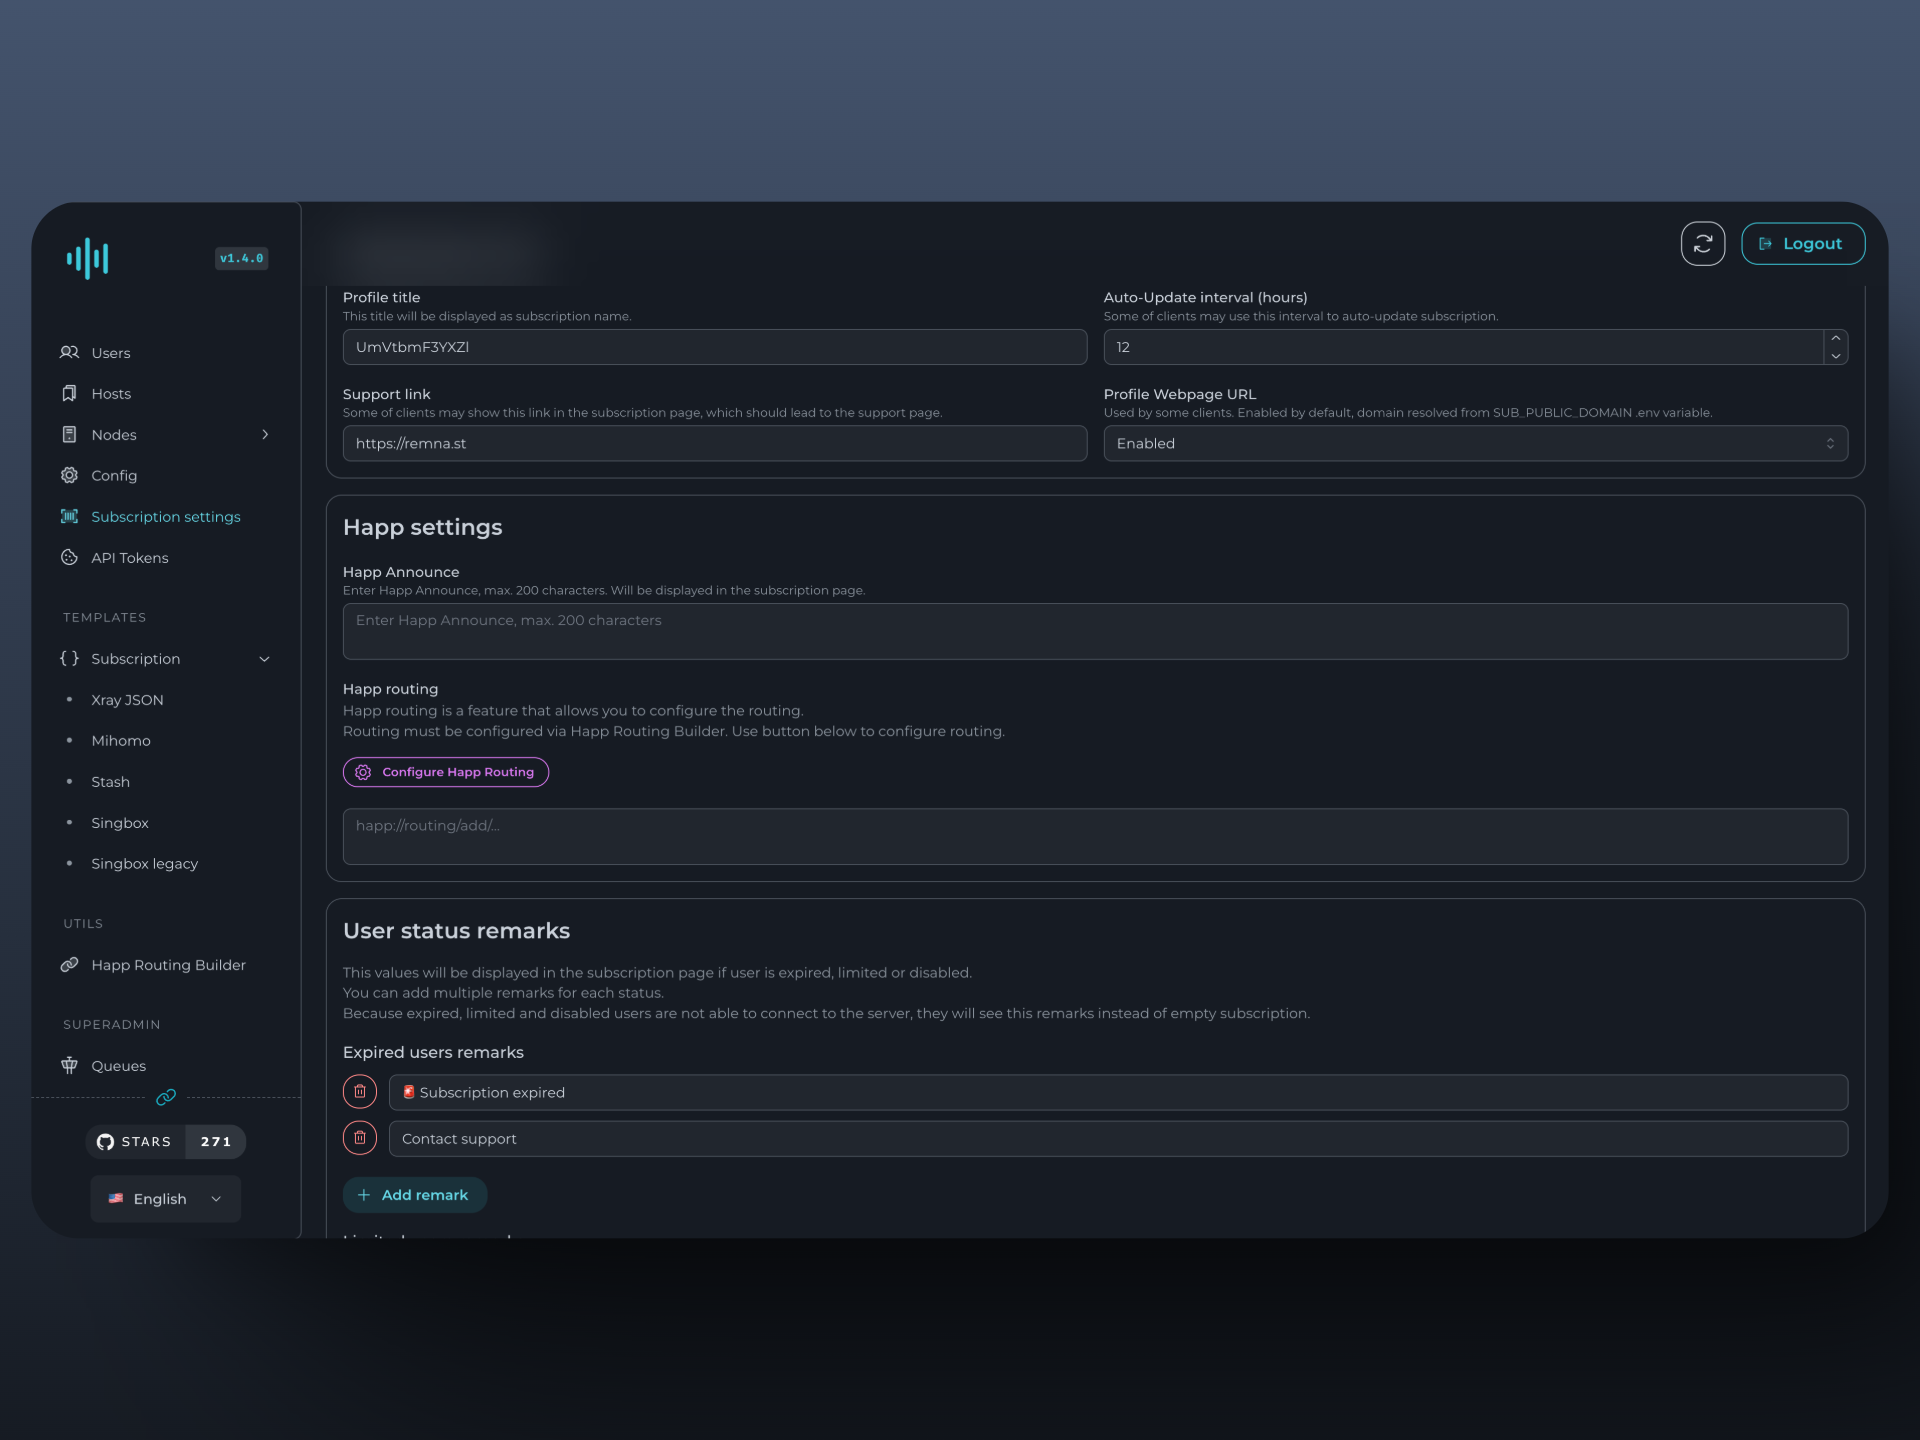Click the API Tokens cookie icon

point(69,557)
